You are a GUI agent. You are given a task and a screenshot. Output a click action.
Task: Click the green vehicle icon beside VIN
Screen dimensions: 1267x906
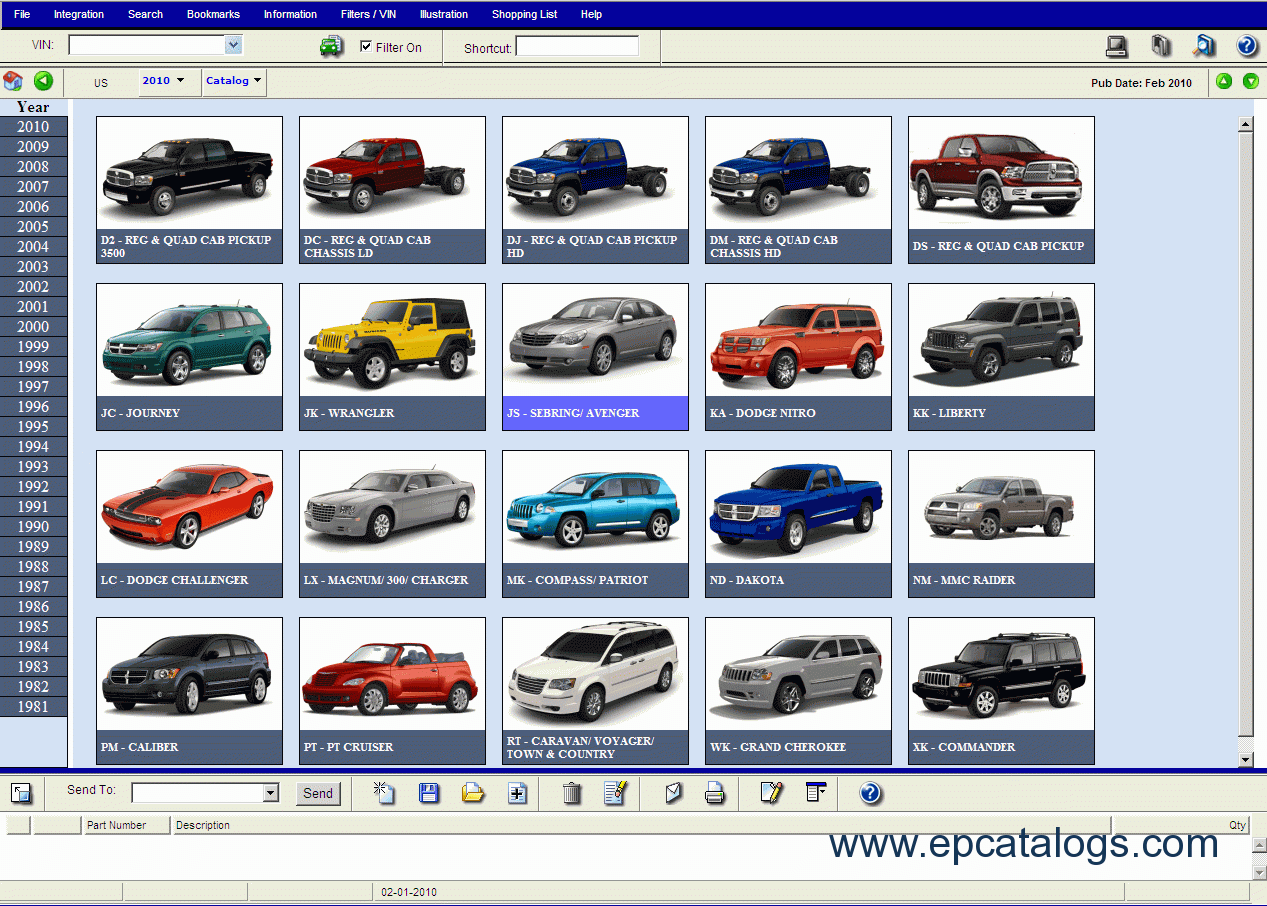331,46
